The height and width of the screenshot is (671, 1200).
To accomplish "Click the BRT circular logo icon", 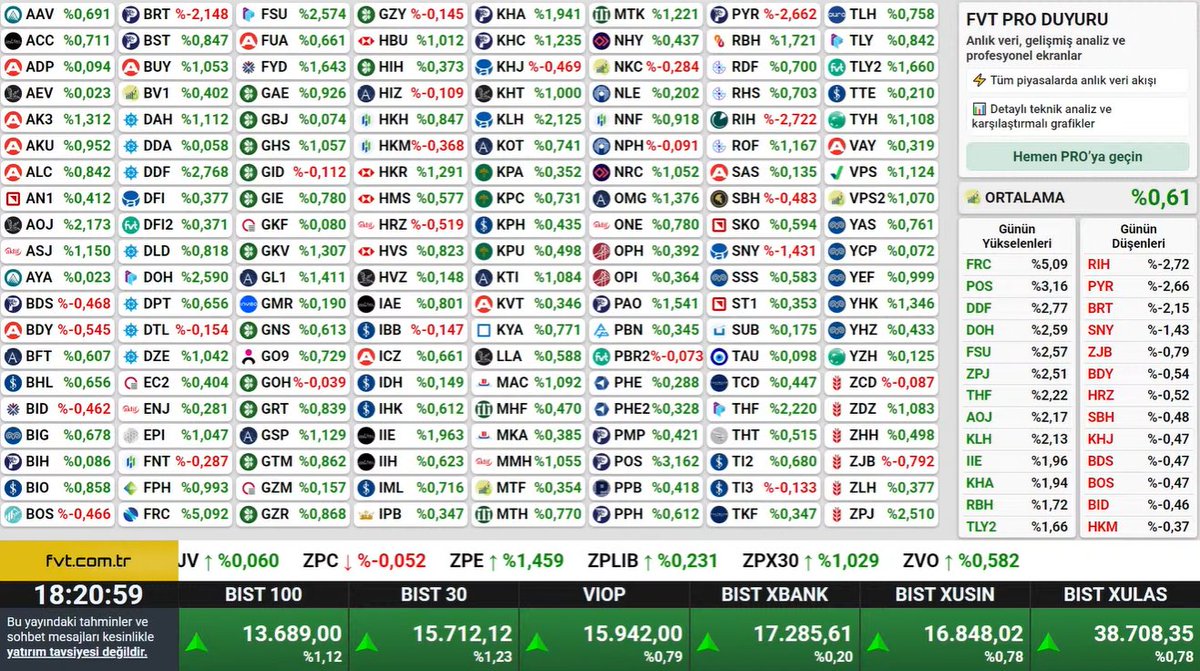I will pyautogui.click(x=130, y=15).
